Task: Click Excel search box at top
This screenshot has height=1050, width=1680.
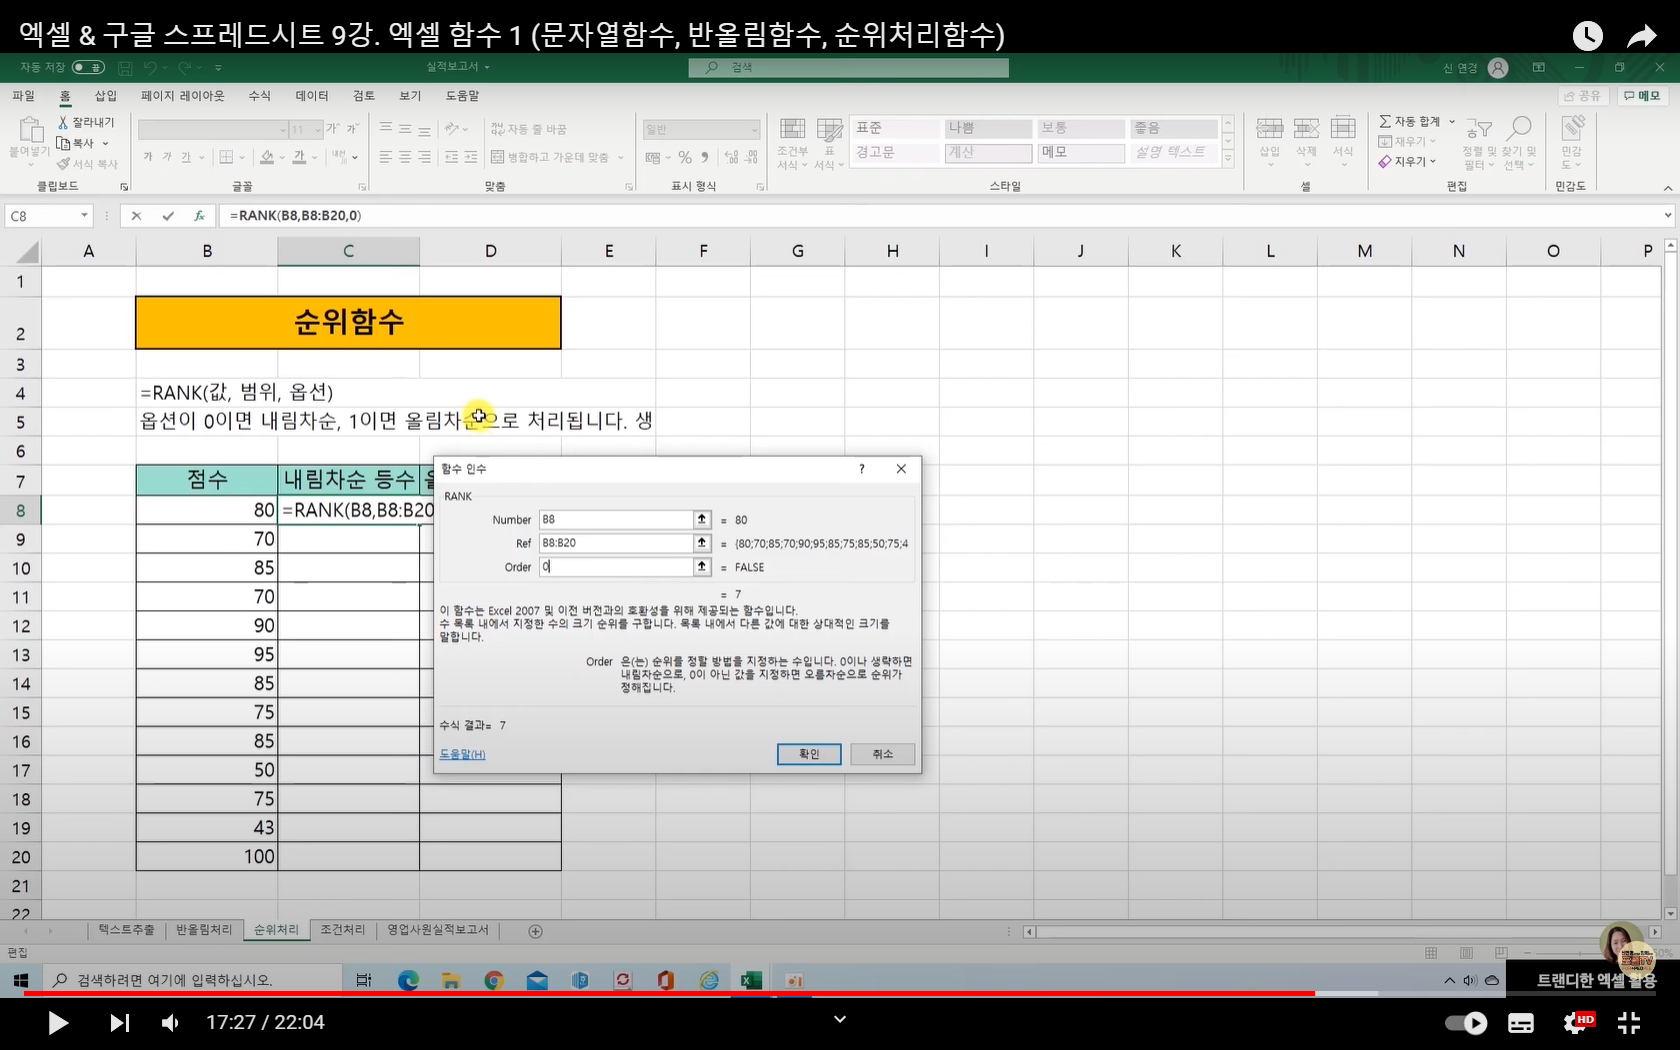Action: pos(848,67)
